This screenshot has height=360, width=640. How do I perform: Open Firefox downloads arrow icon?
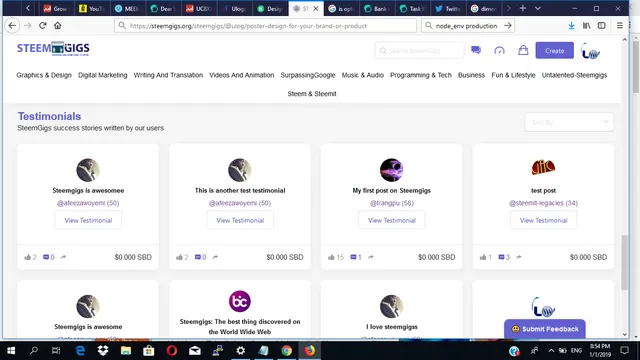[571, 25]
